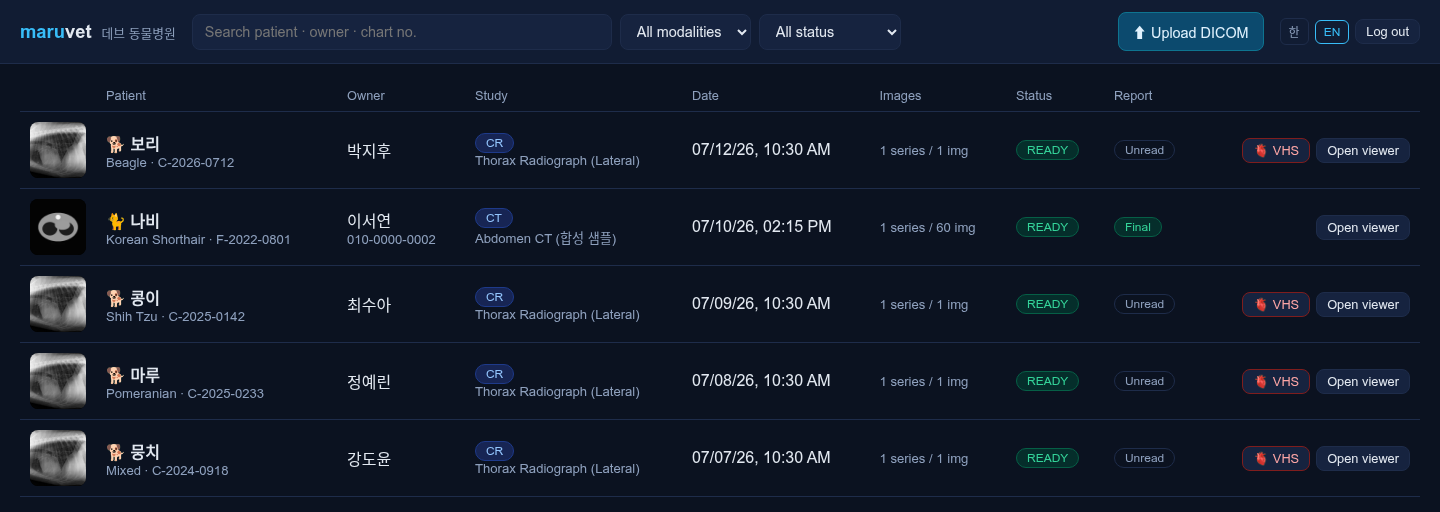Click the Unread report badge for 콩이

point(1144,304)
